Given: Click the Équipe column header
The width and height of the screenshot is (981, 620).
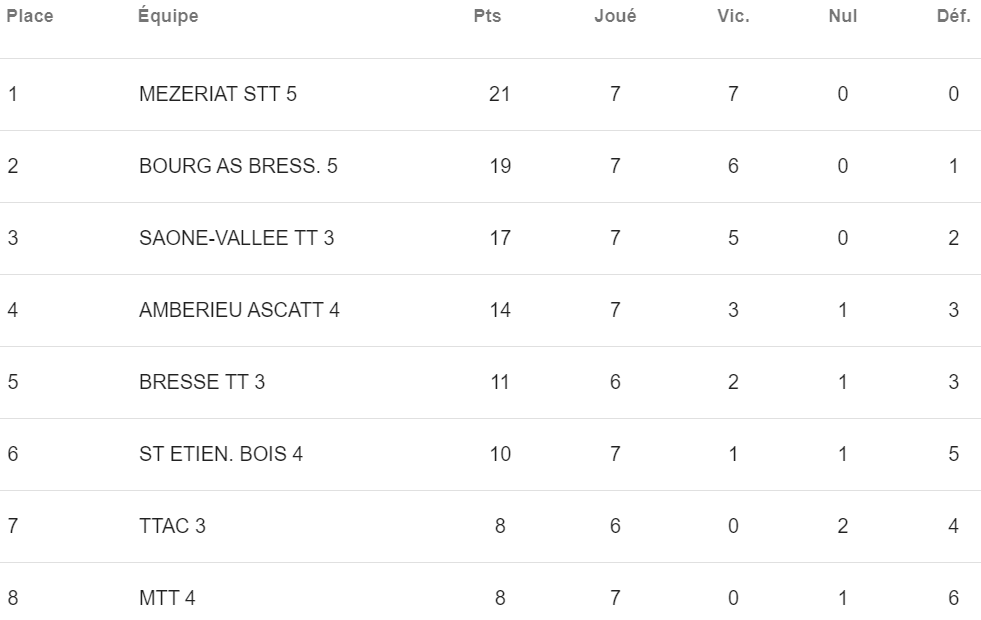Looking at the screenshot, I should 168,15.
